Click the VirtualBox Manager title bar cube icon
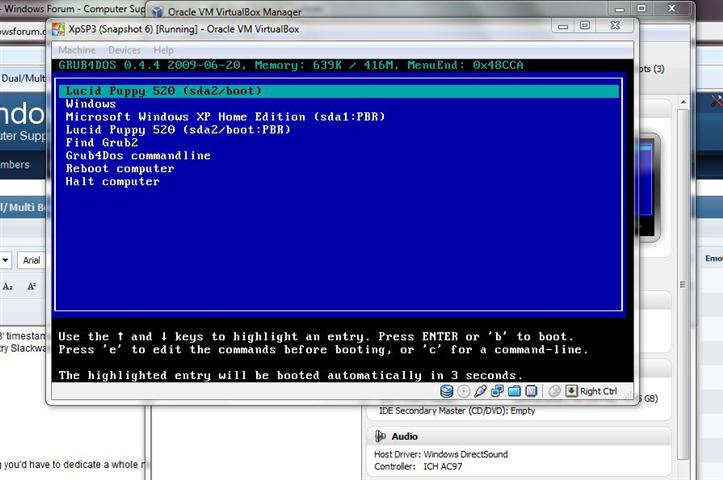723x480 pixels. [x=157, y=12]
